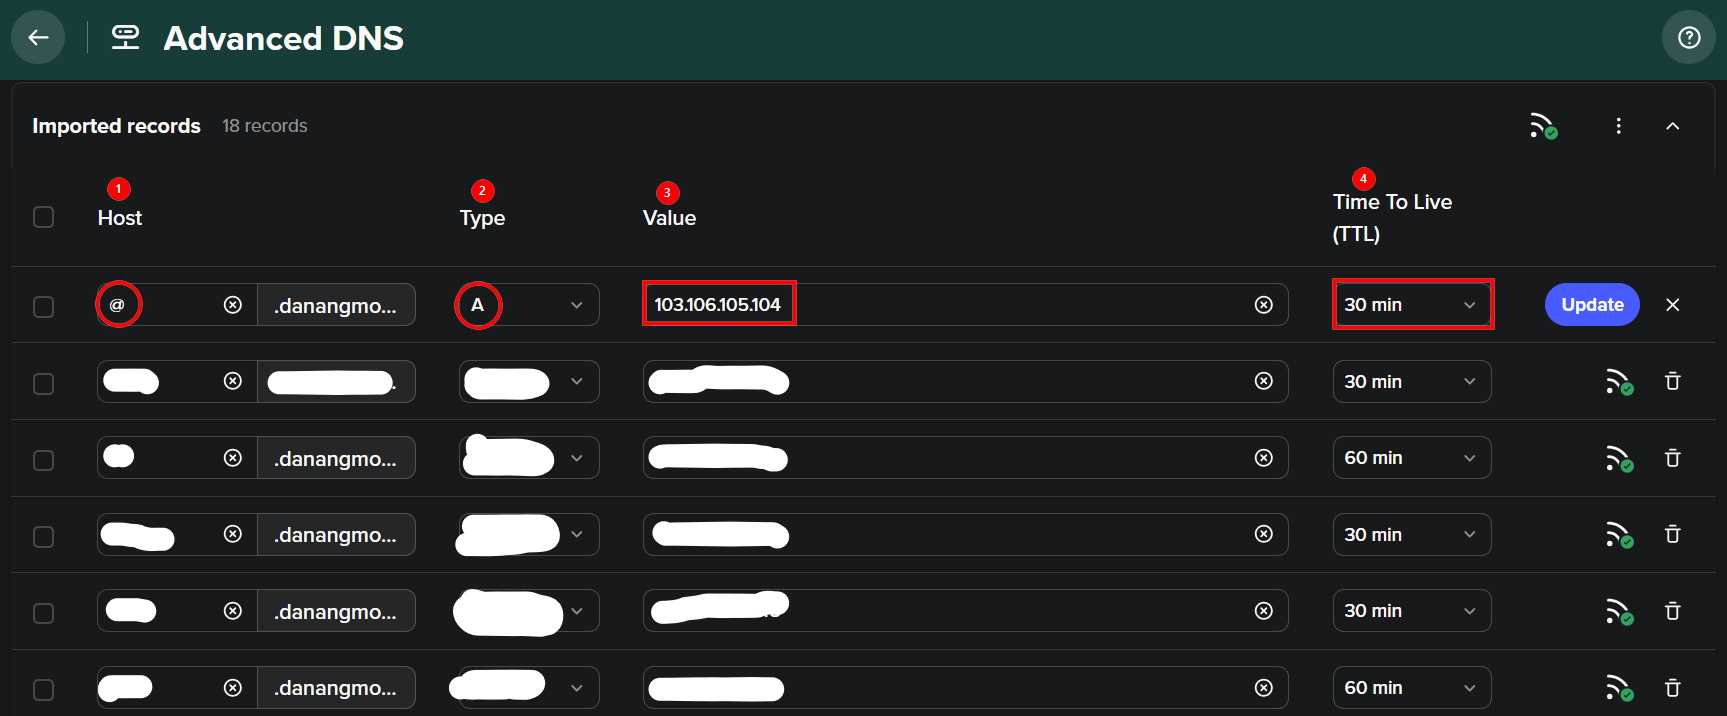Click the three-dot menu for Imported records
The height and width of the screenshot is (716, 1727).
tap(1618, 126)
